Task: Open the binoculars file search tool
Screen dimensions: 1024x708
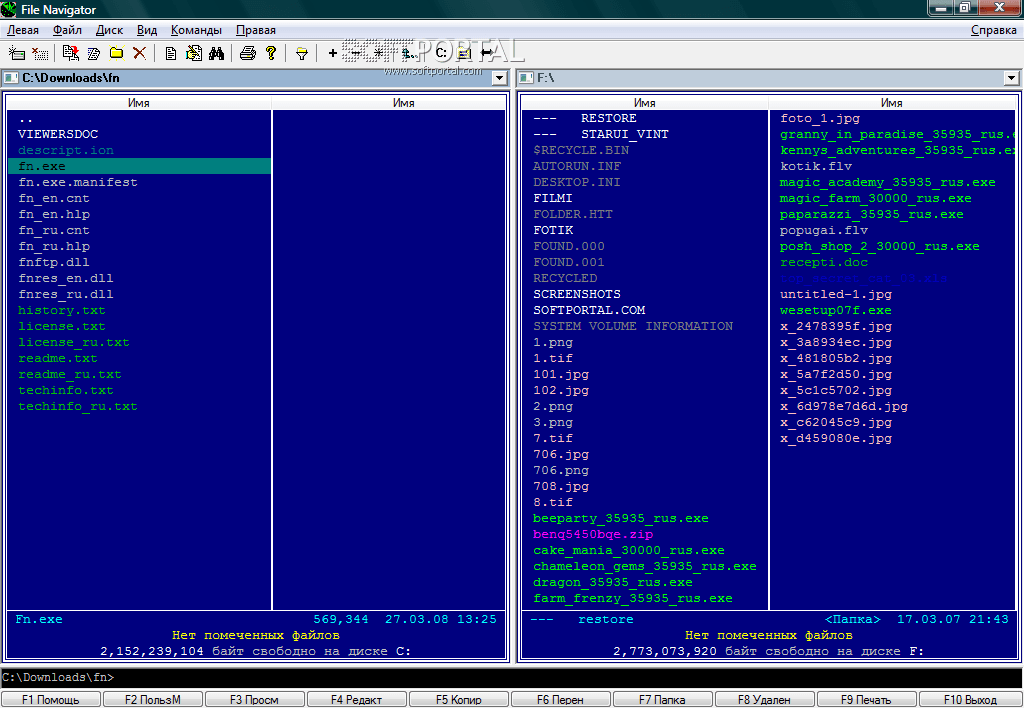Action: tap(216, 53)
